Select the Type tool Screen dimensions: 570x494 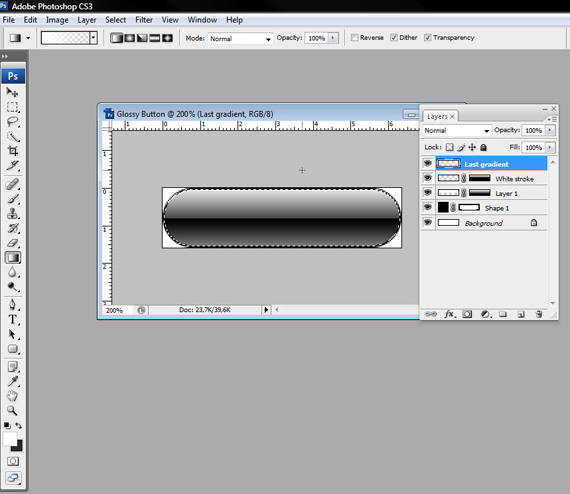12,320
